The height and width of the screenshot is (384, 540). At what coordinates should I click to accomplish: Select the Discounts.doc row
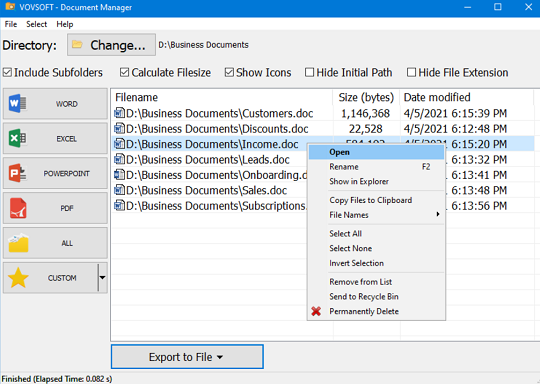(323, 128)
